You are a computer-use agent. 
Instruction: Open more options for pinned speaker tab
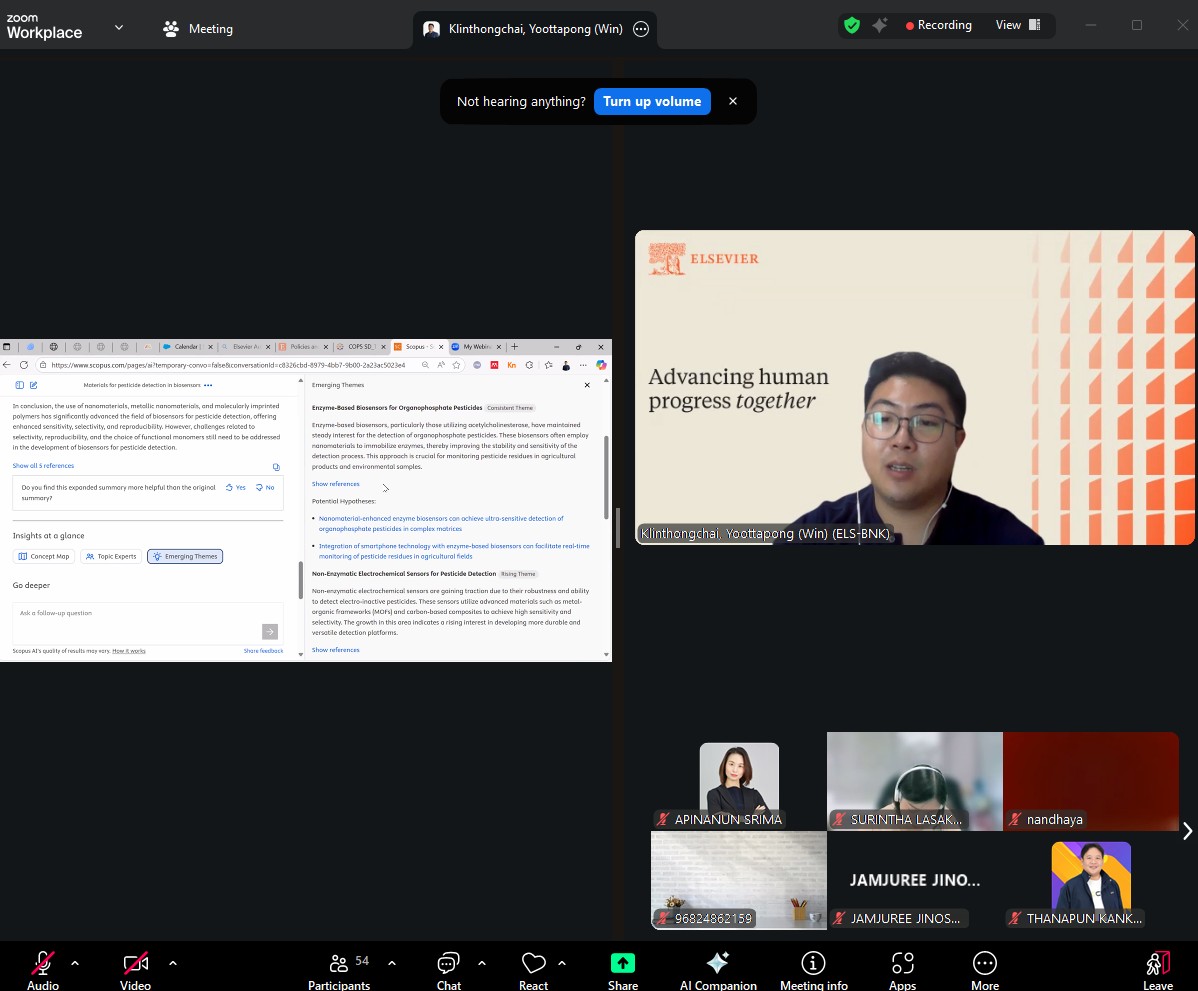[641, 29]
